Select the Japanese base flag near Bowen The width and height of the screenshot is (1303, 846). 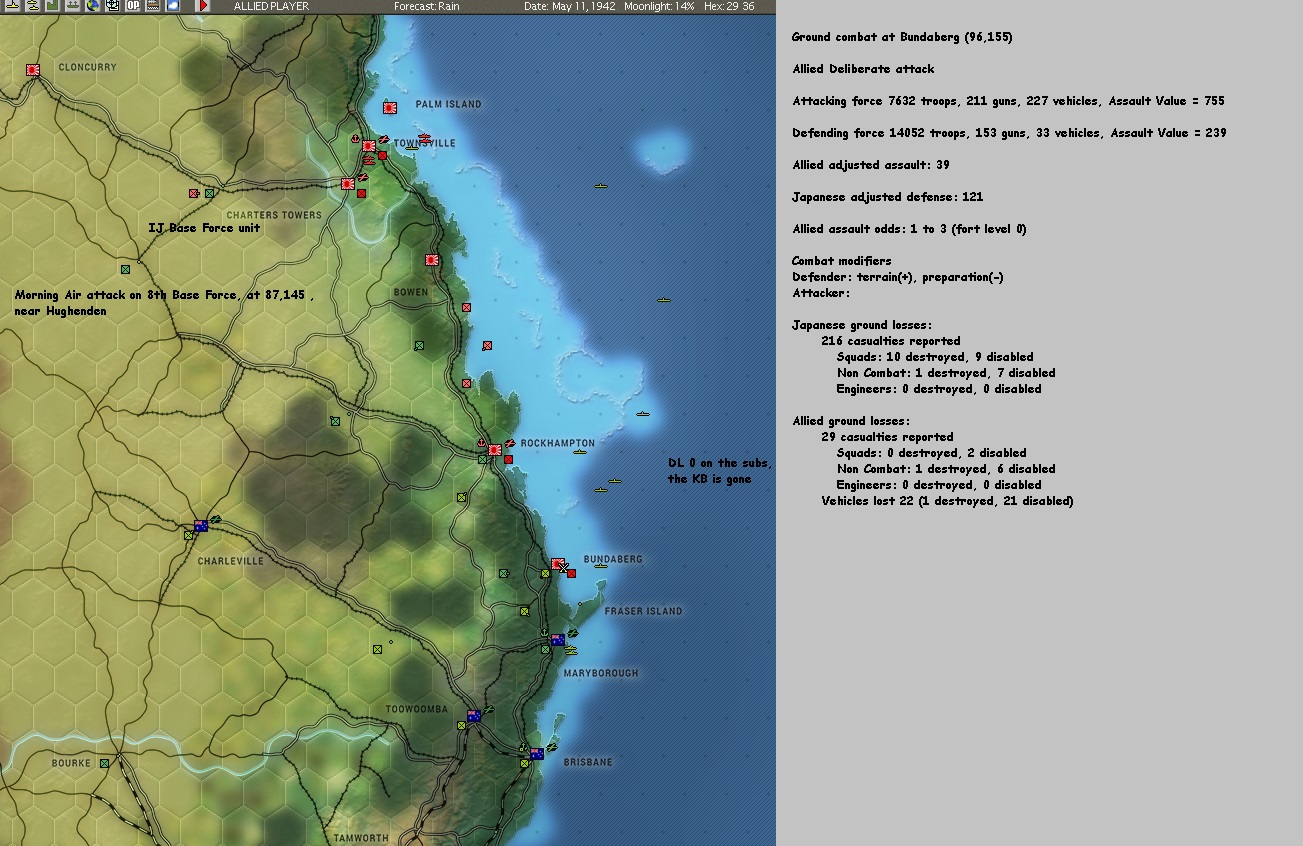432,260
